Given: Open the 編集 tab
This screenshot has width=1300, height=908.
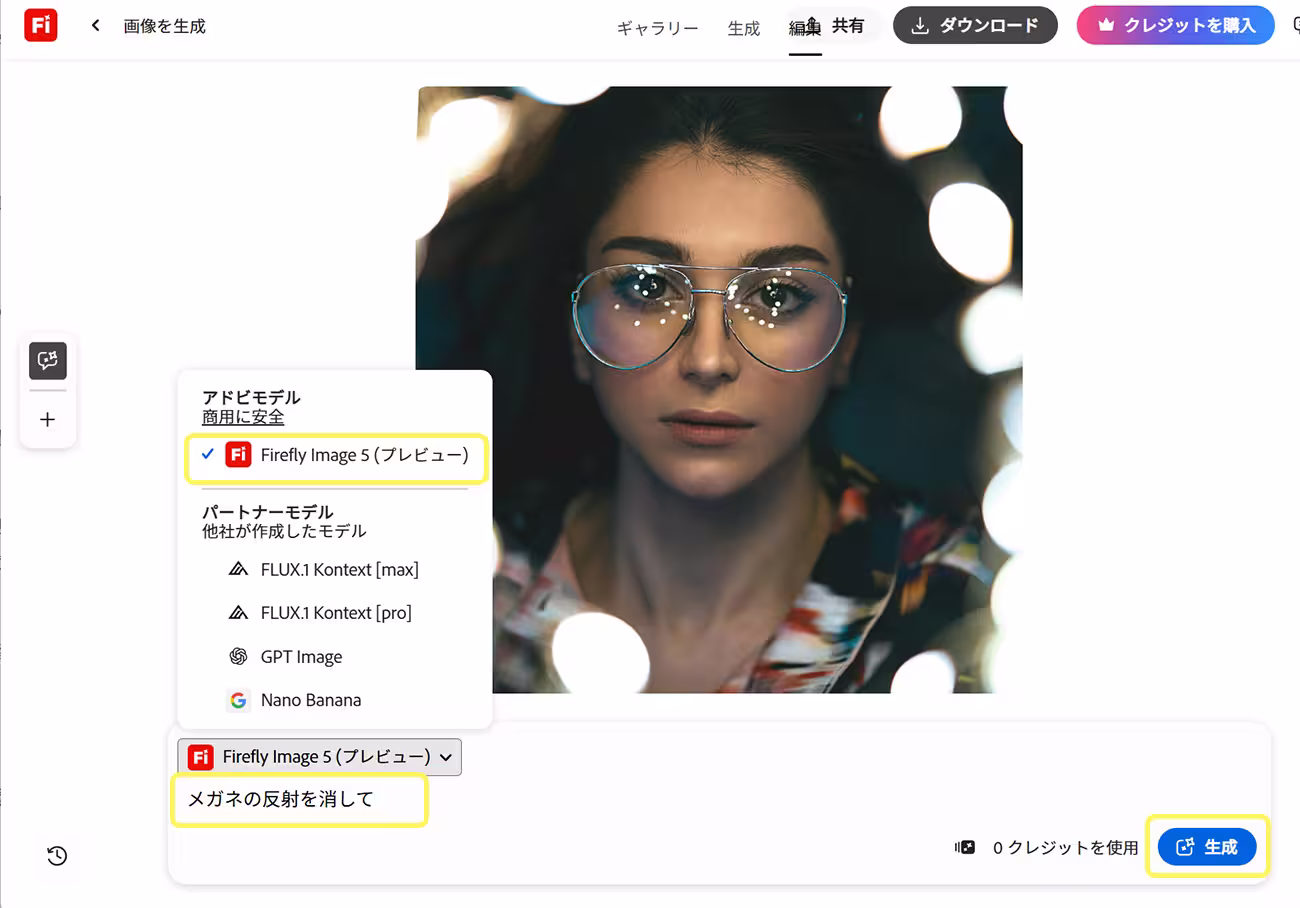Looking at the screenshot, I should tap(802, 28).
